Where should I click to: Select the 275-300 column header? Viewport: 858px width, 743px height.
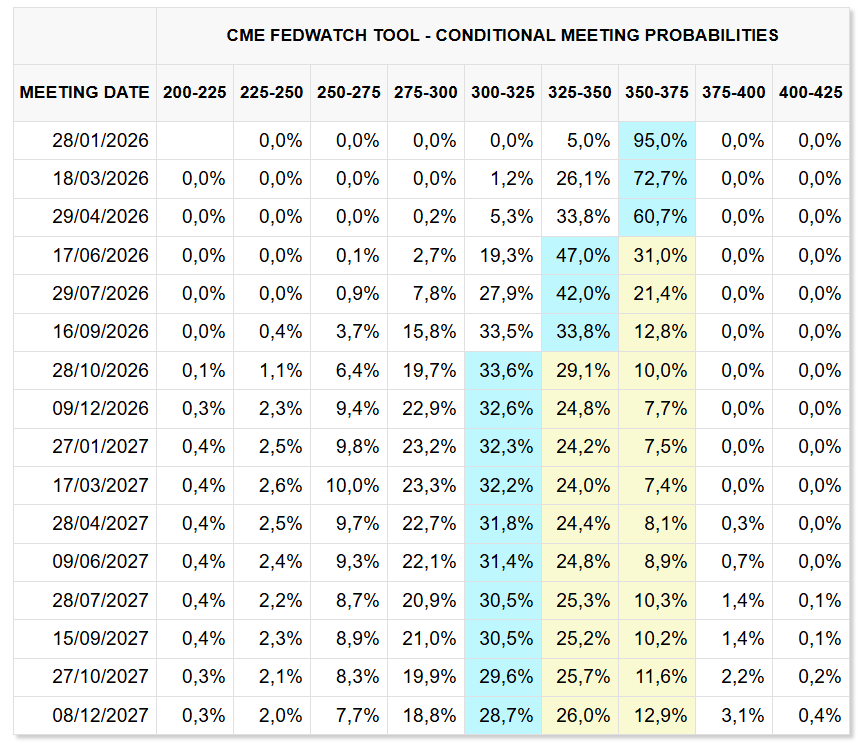coord(426,92)
